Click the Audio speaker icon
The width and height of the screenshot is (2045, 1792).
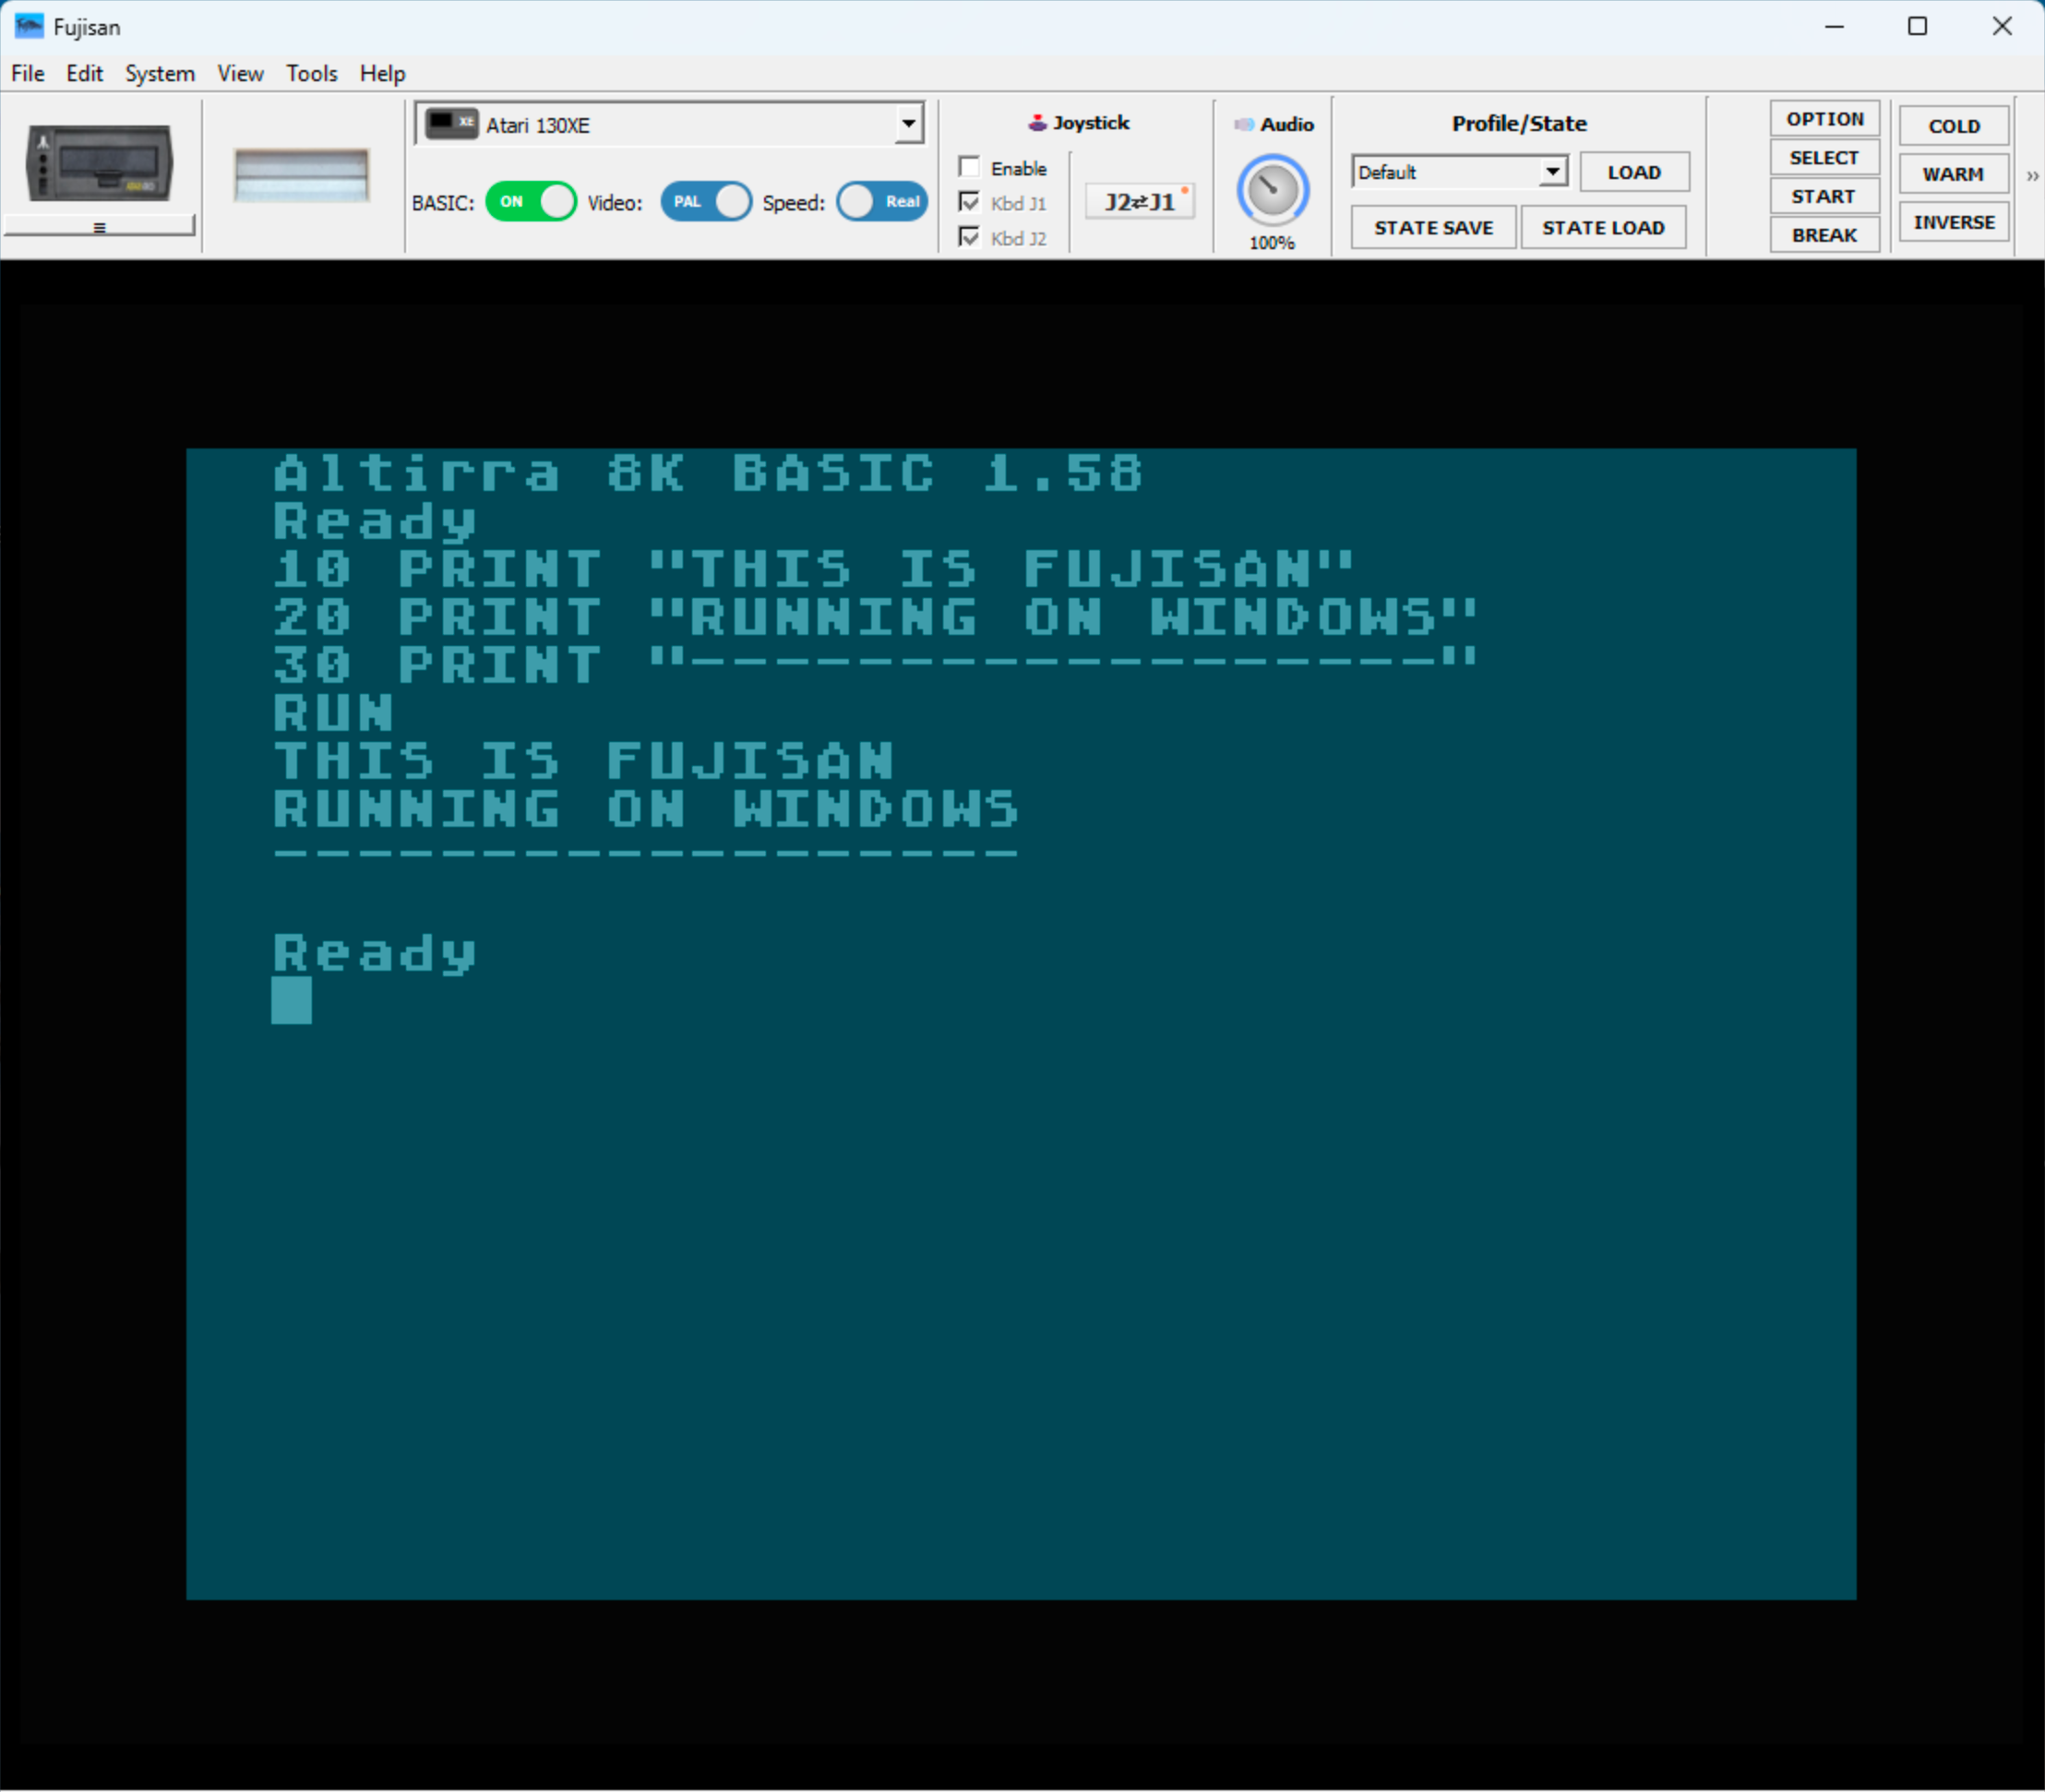(1244, 124)
